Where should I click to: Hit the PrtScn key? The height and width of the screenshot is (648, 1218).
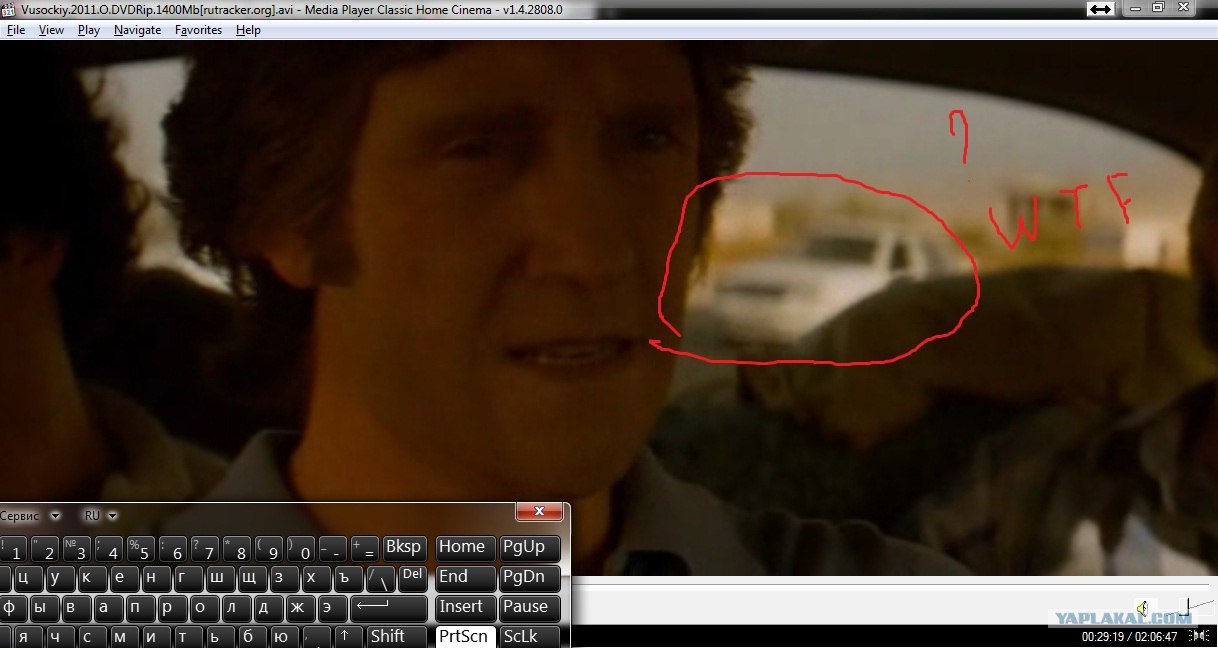tap(466, 636)
